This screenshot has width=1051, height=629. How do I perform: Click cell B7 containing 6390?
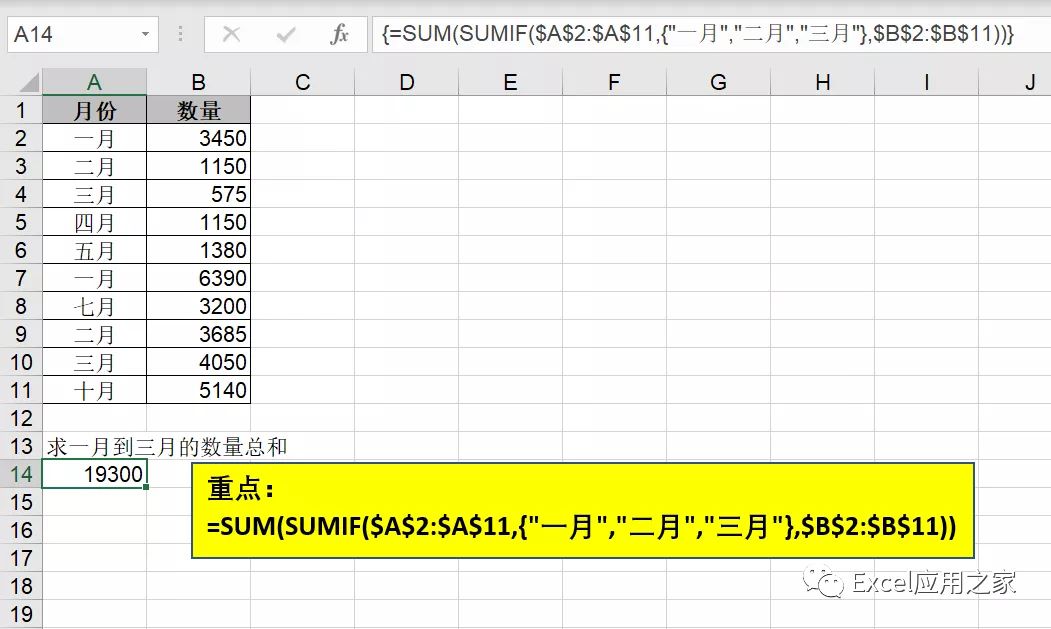[198, 278]
